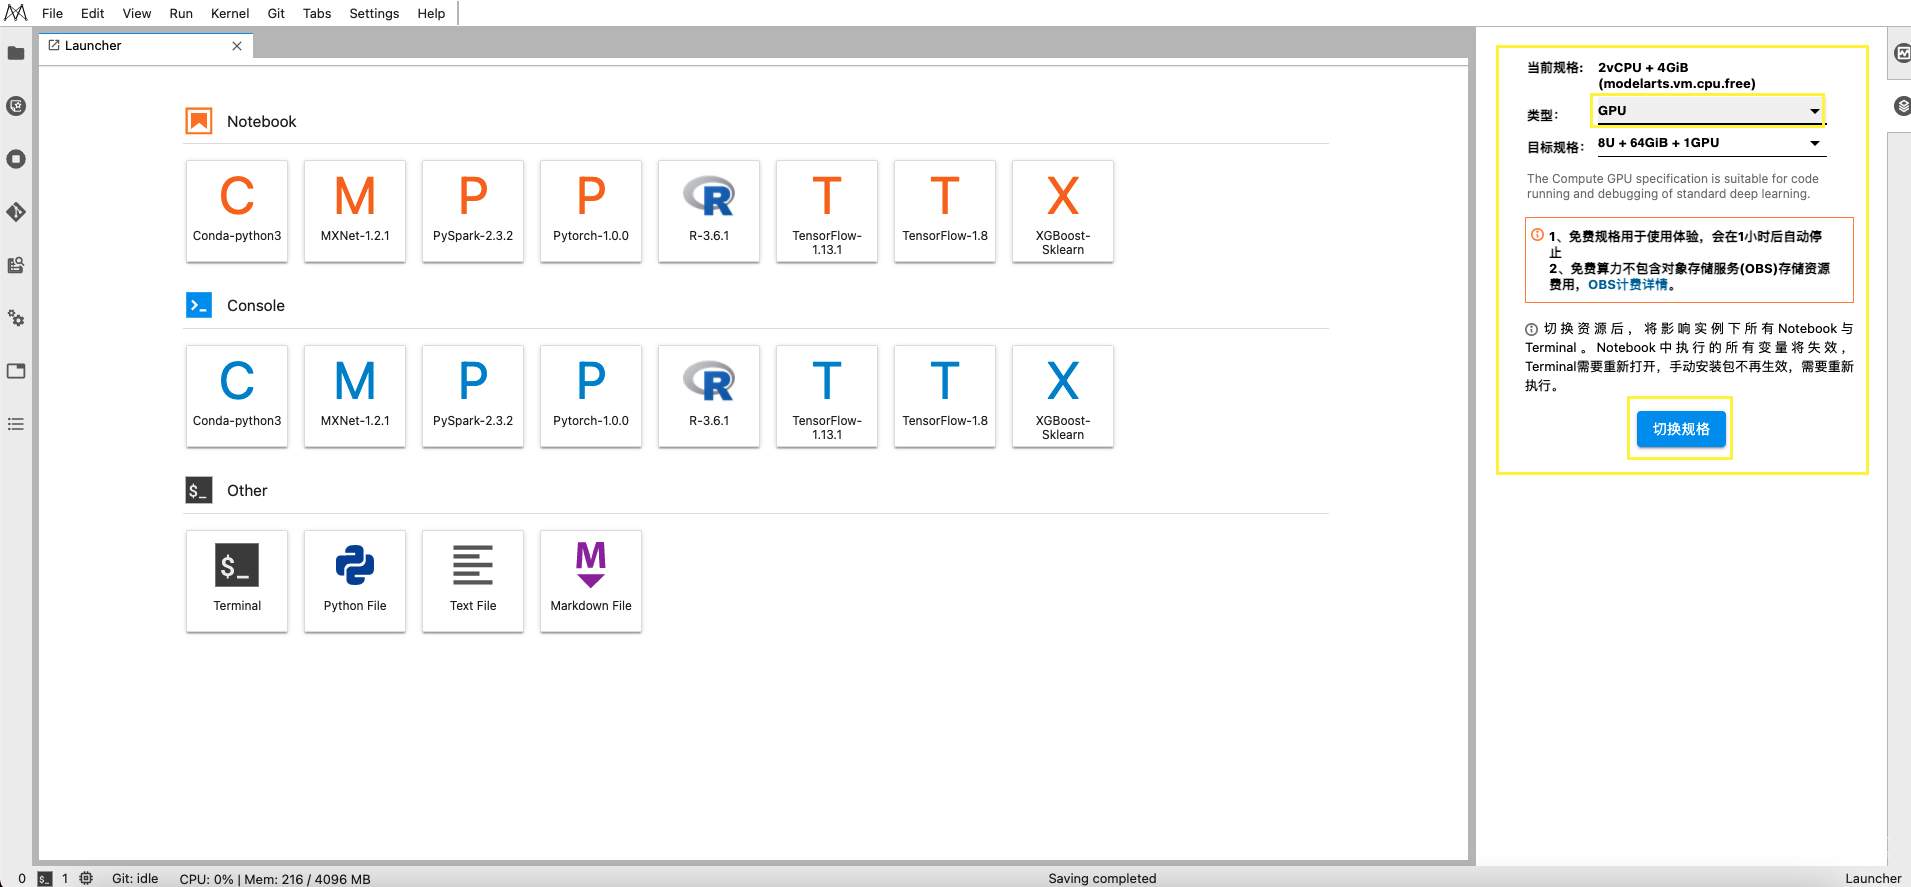Open the second right-sidebar layers icon
Screen dimensions: 1911x887
click(1902, 106)
